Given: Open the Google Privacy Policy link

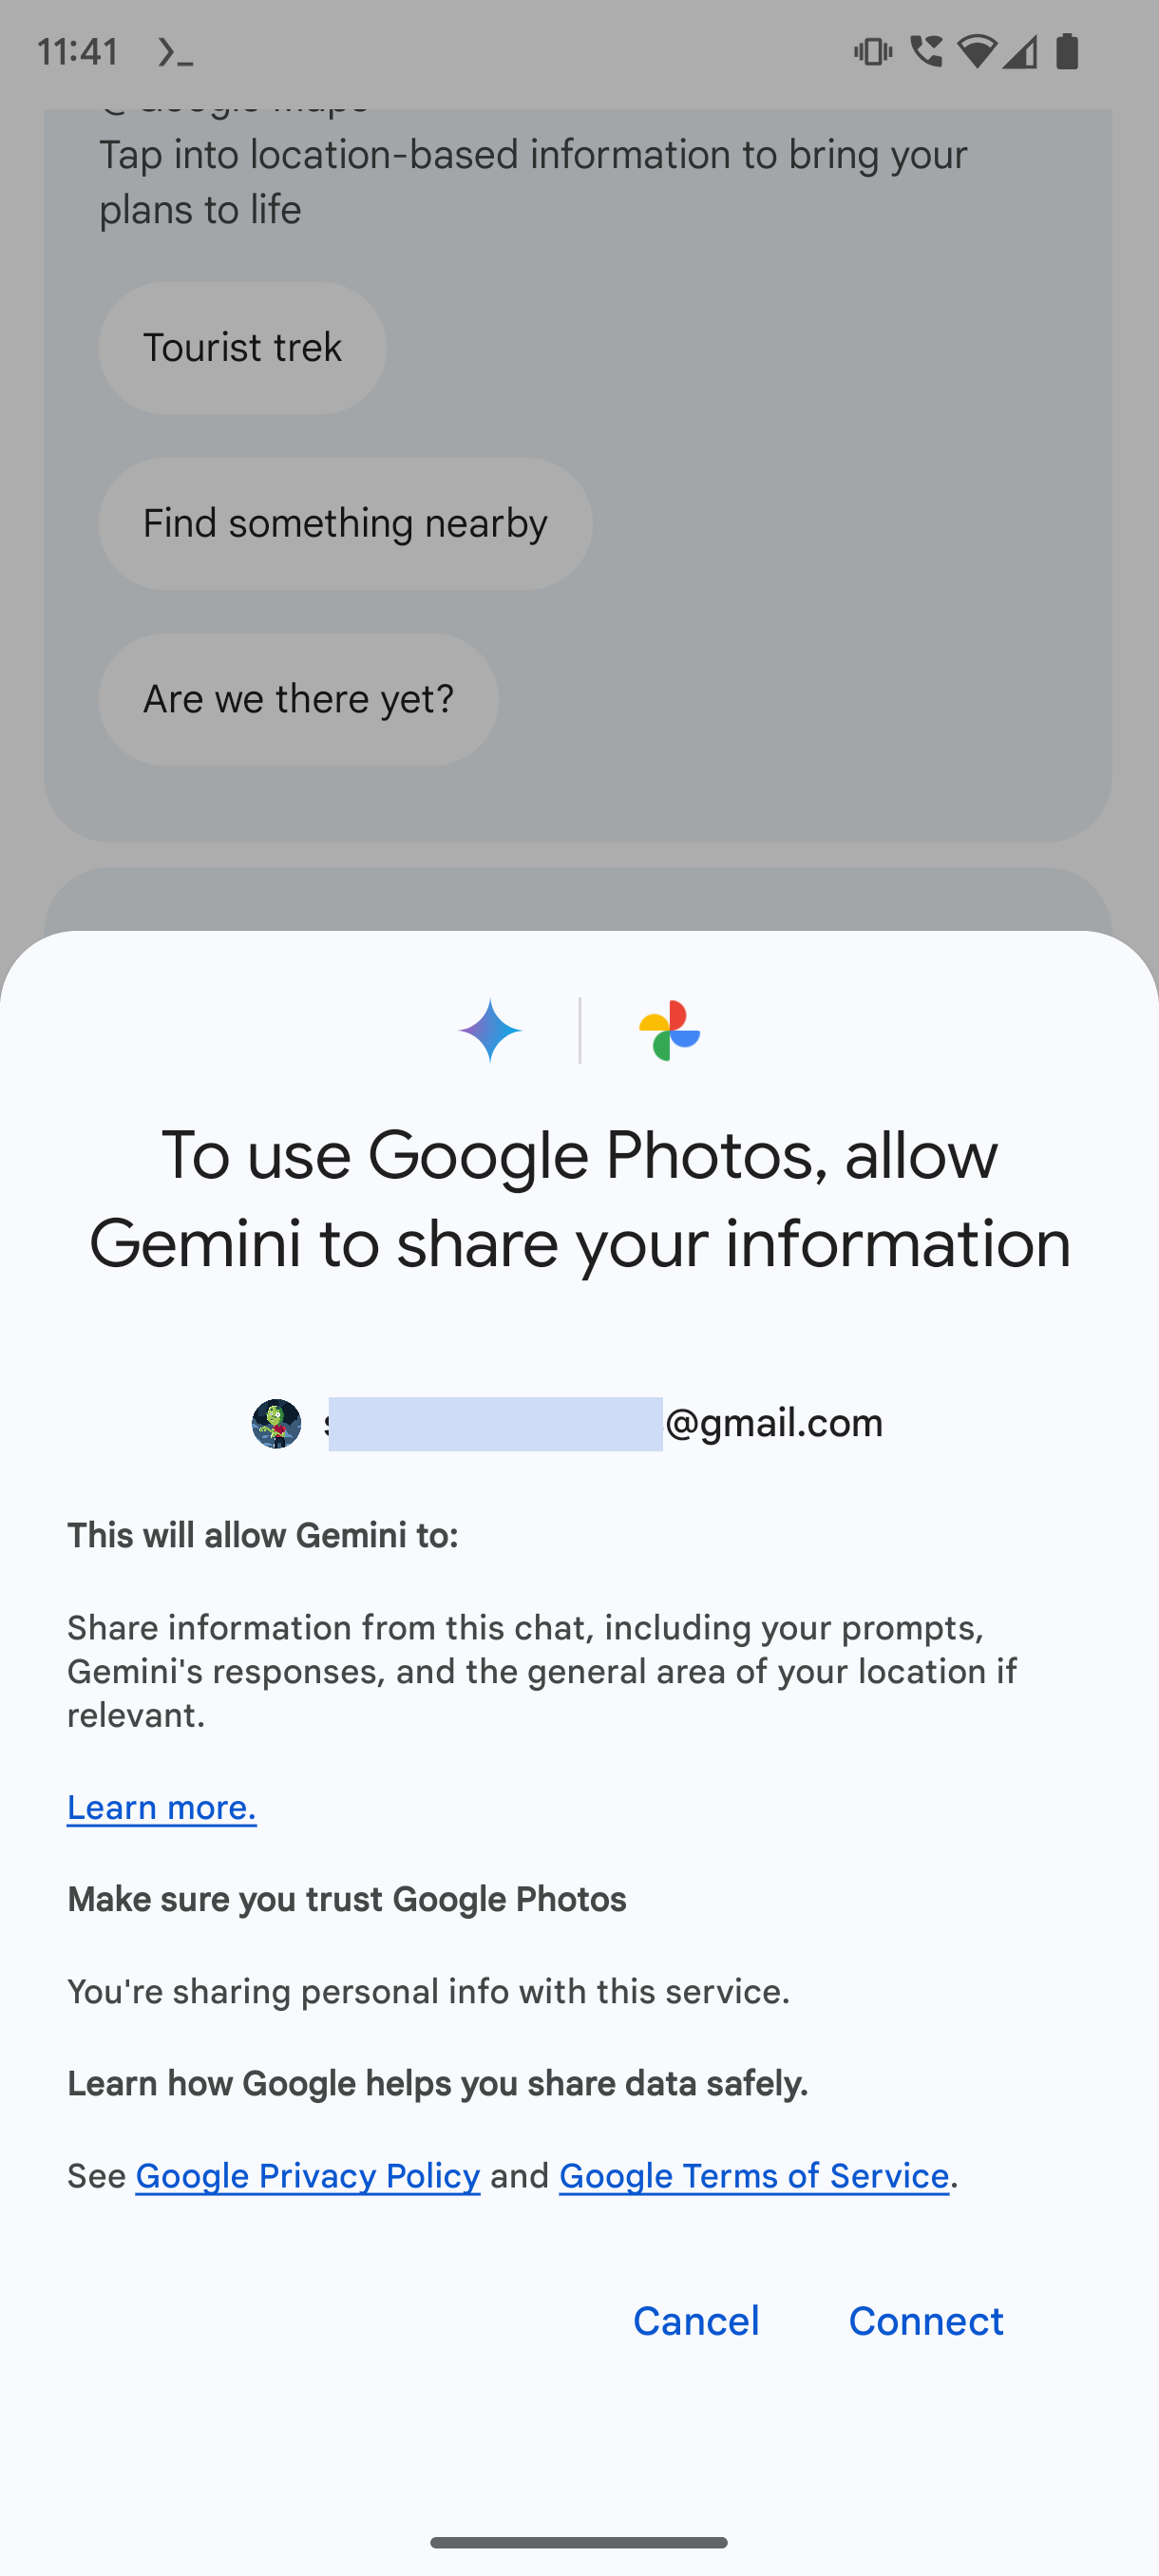Looking at the screenshot, I should point(308,2175).
